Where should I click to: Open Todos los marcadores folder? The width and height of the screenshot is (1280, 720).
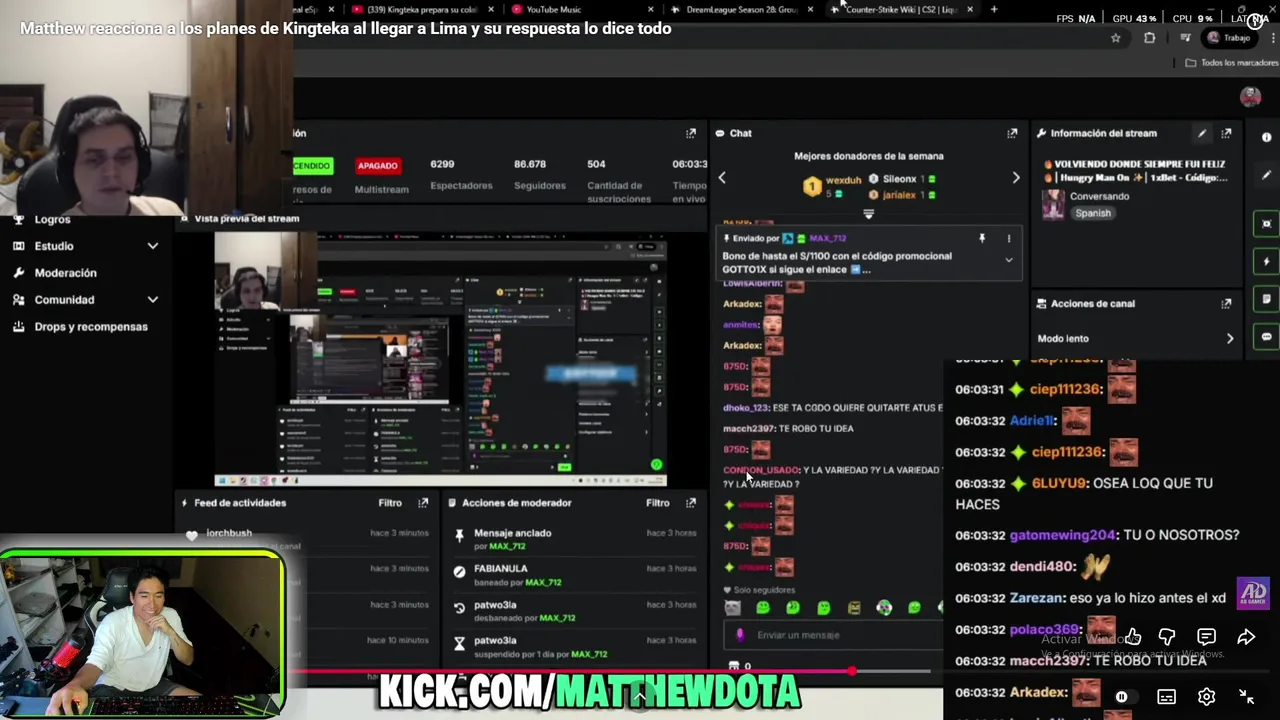[1231, 63]
